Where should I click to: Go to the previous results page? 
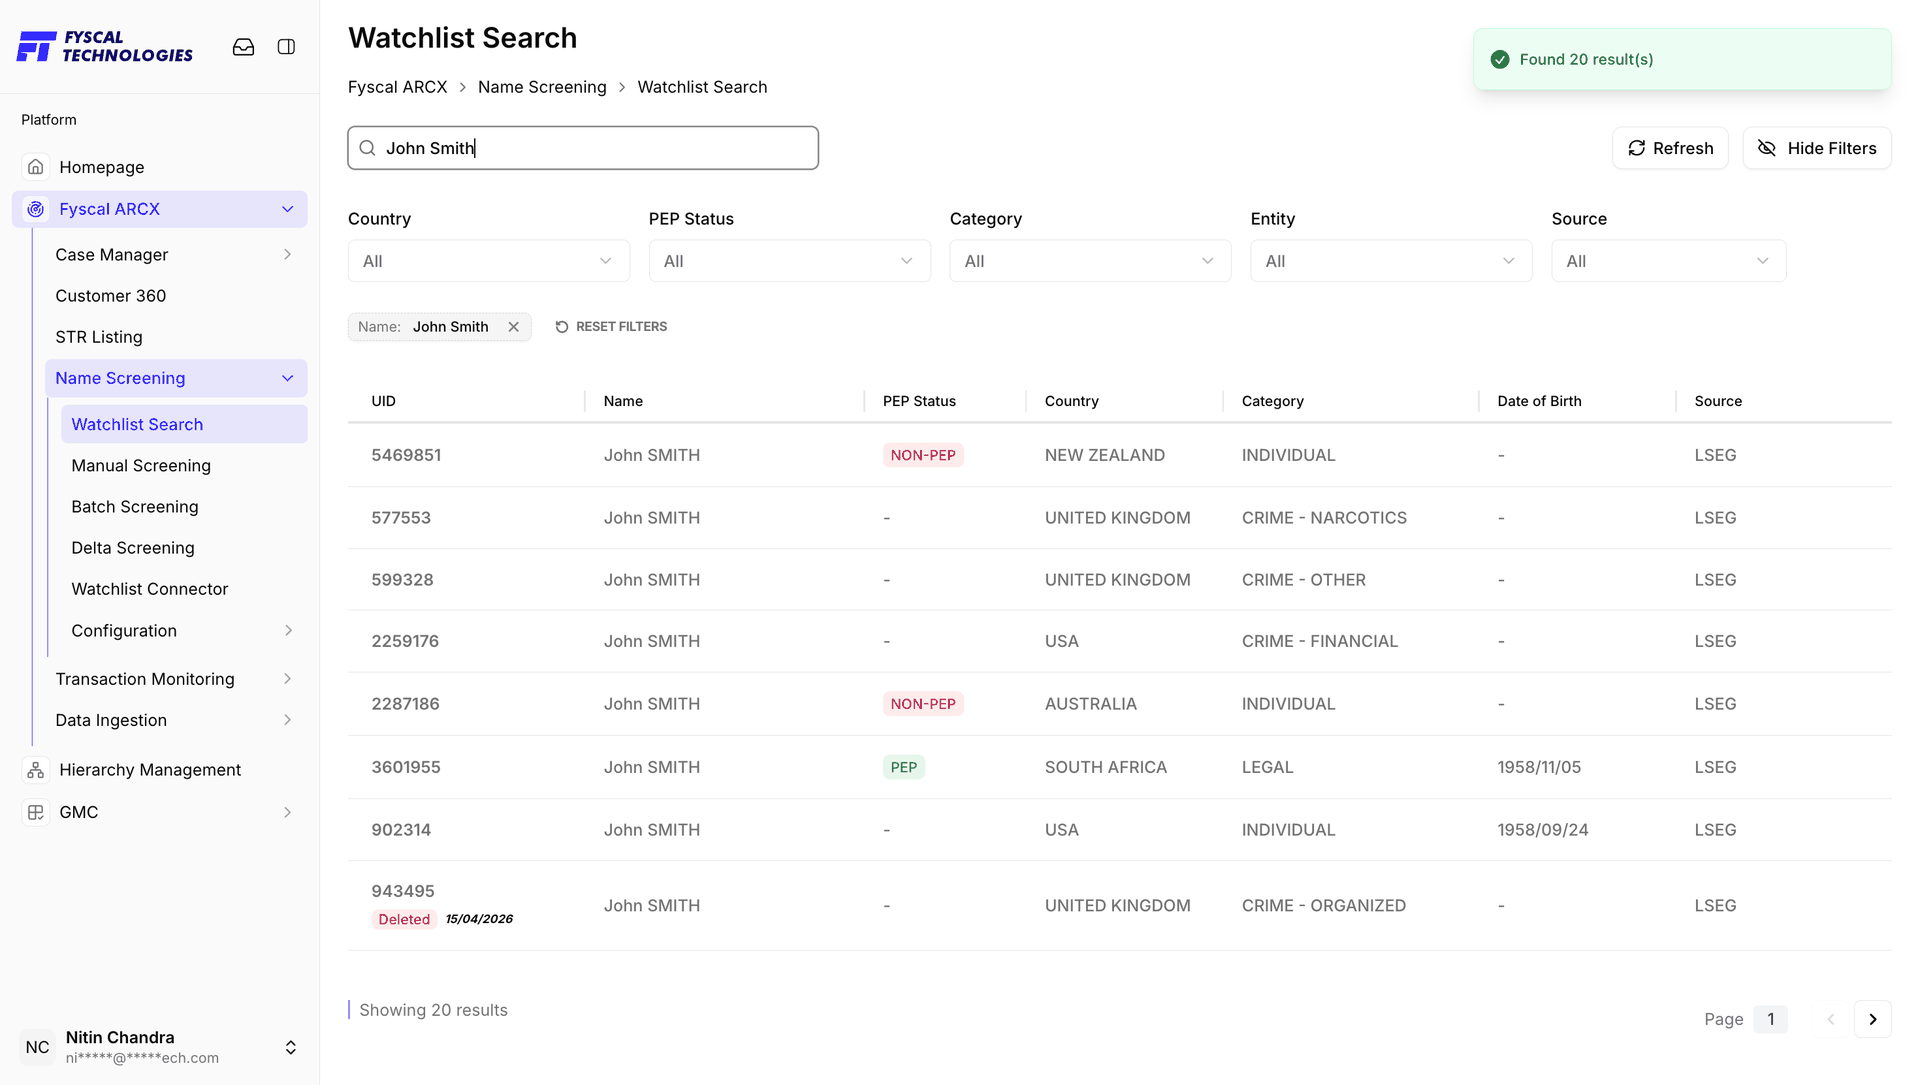[1831, 1019]
